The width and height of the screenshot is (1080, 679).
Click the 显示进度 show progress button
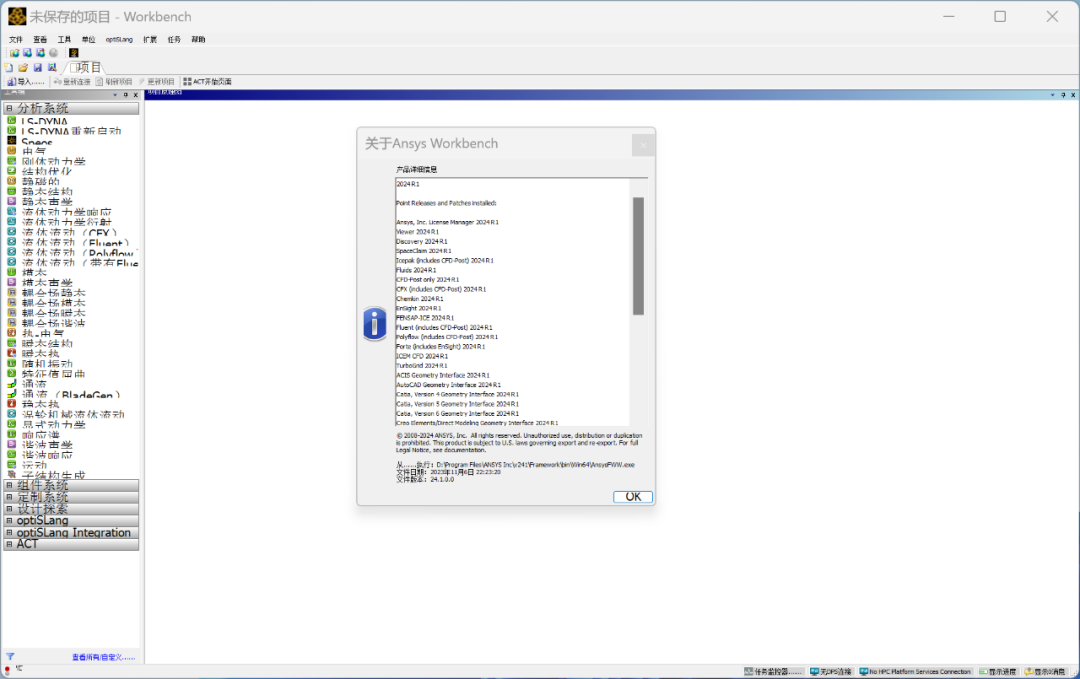click(x=998, y=671)
